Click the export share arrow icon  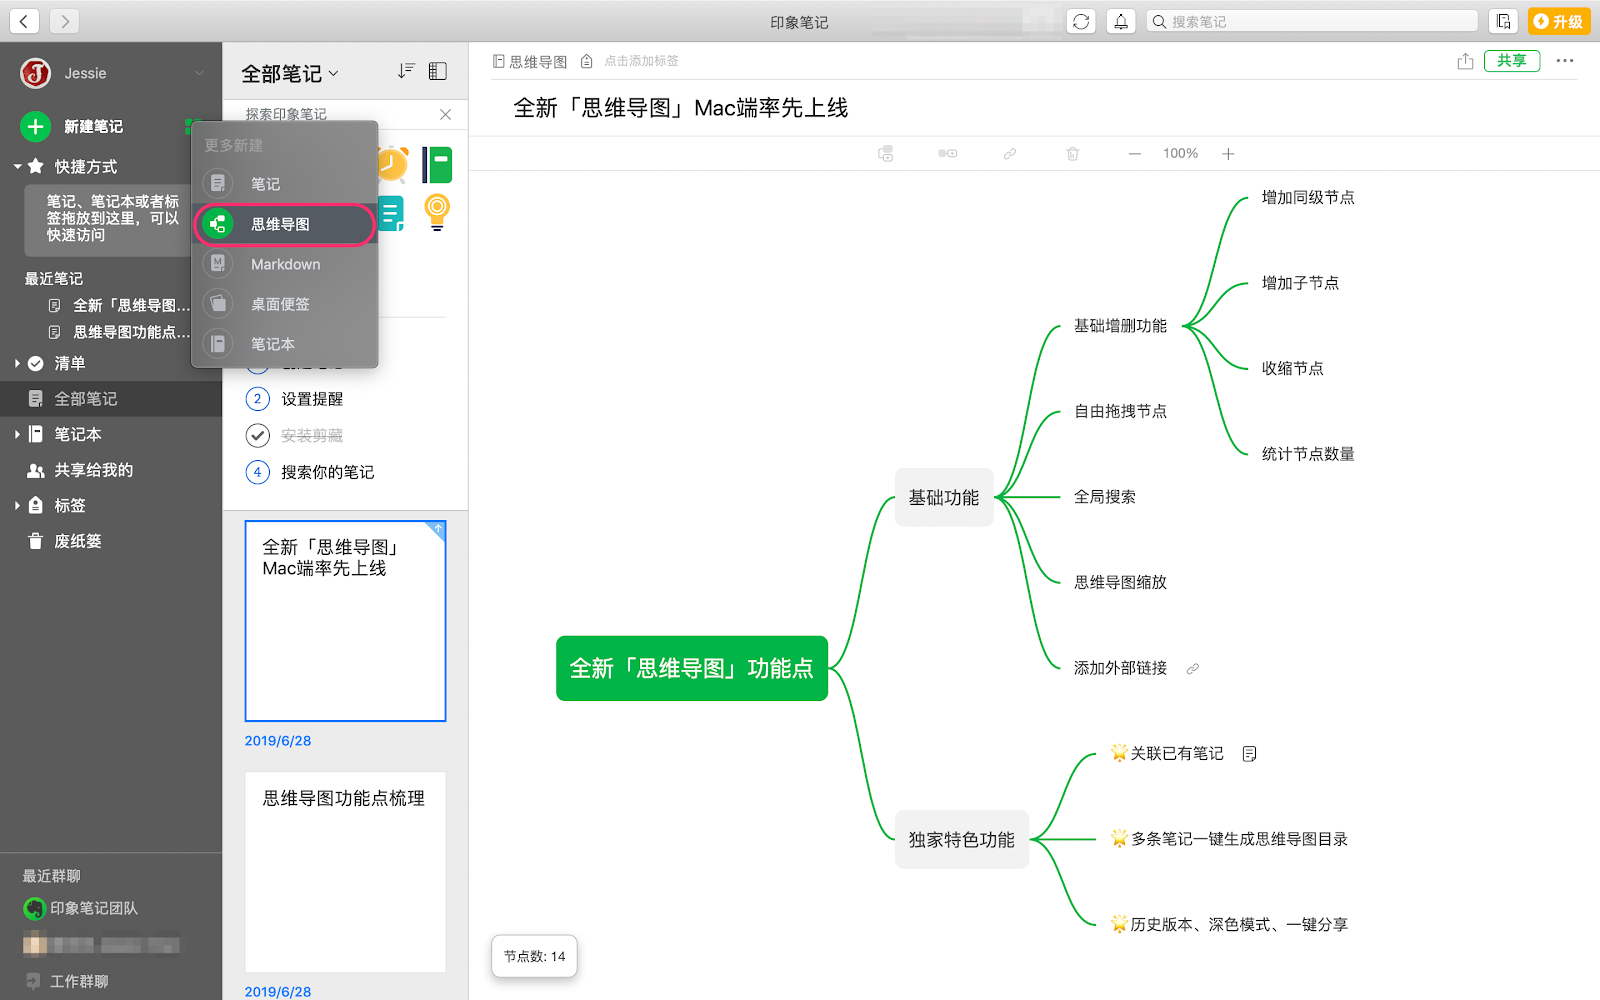click(1465, 61)
